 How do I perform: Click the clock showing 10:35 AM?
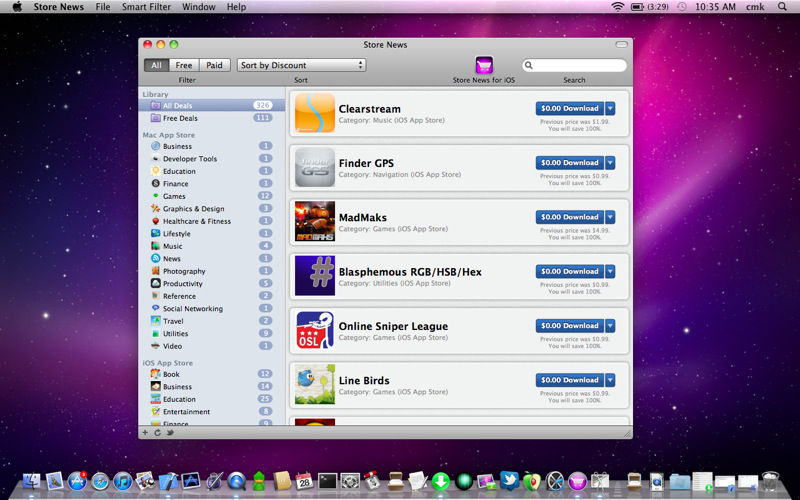pos(715,7)
